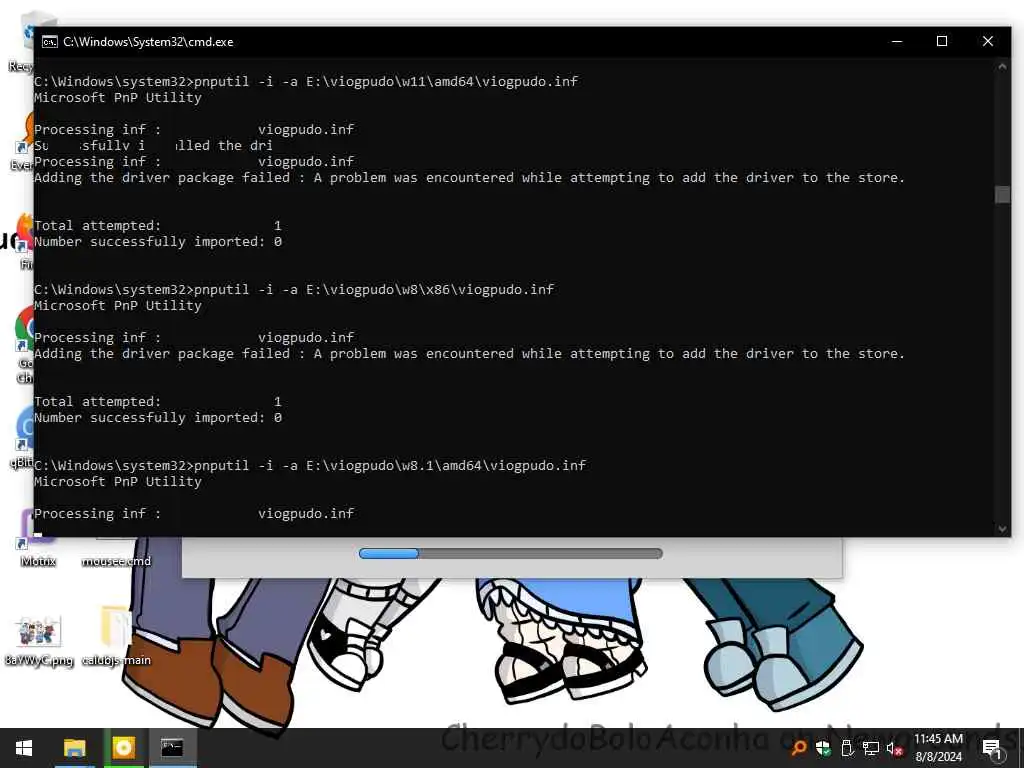Screen dimensions: 1024x768
Task: Minimize the cmd.exe window
Action: pos(897,41)
